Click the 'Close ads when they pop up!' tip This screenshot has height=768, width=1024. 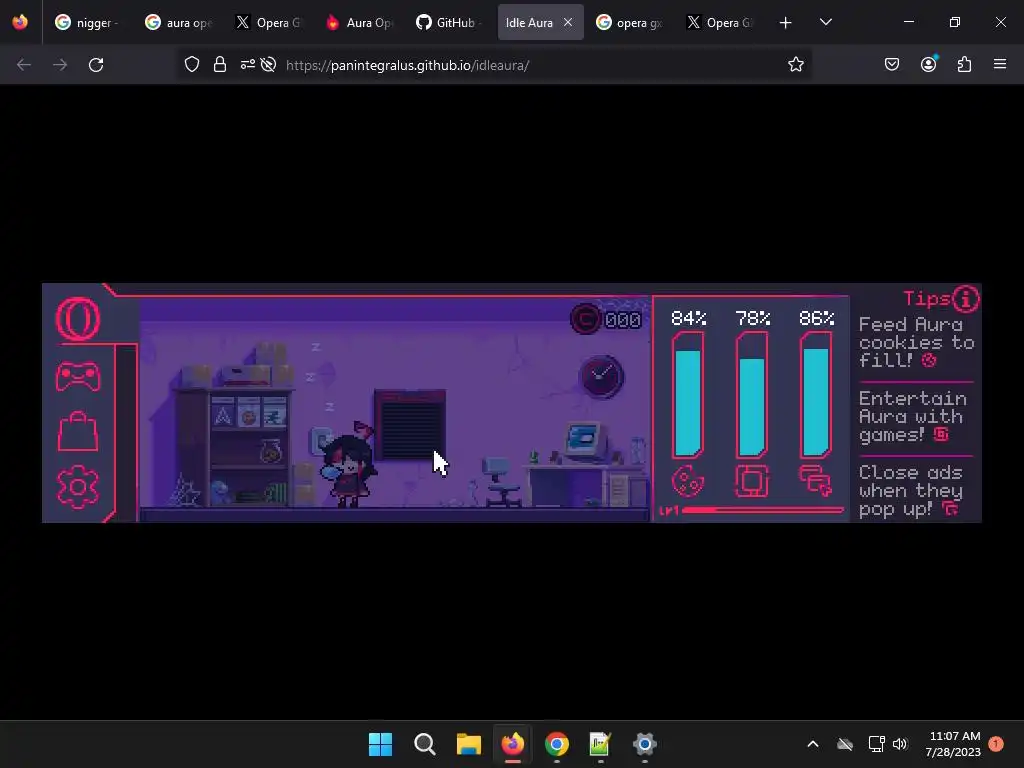pos(911,490)
